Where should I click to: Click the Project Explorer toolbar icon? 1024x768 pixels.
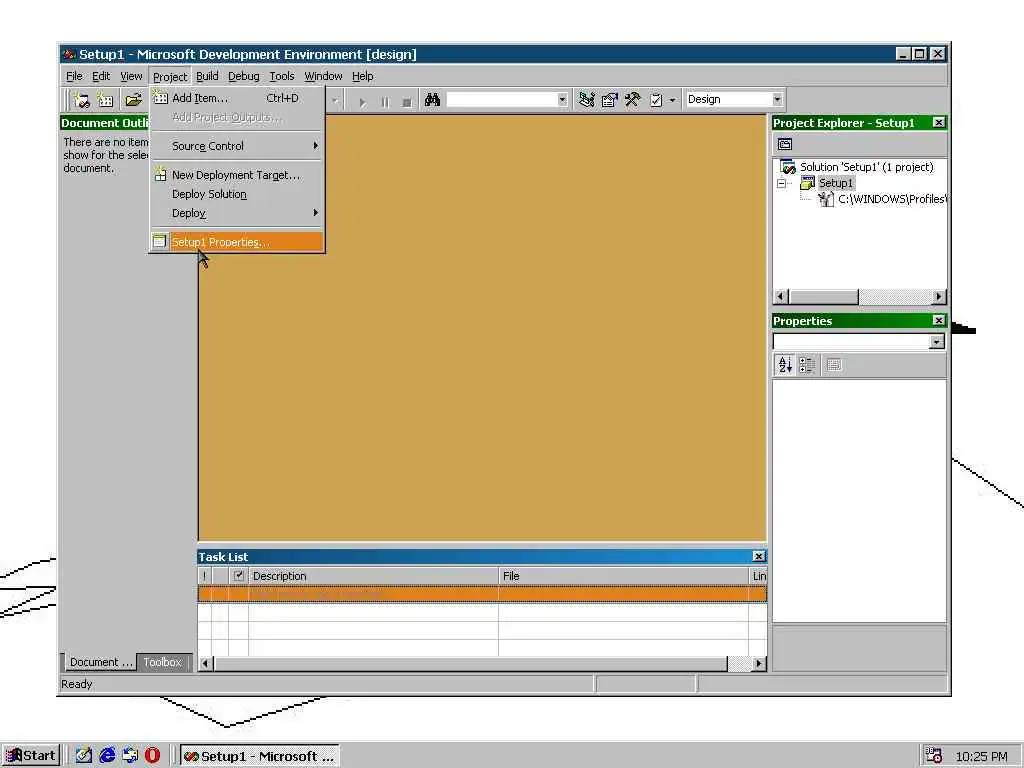click(586, 100)
